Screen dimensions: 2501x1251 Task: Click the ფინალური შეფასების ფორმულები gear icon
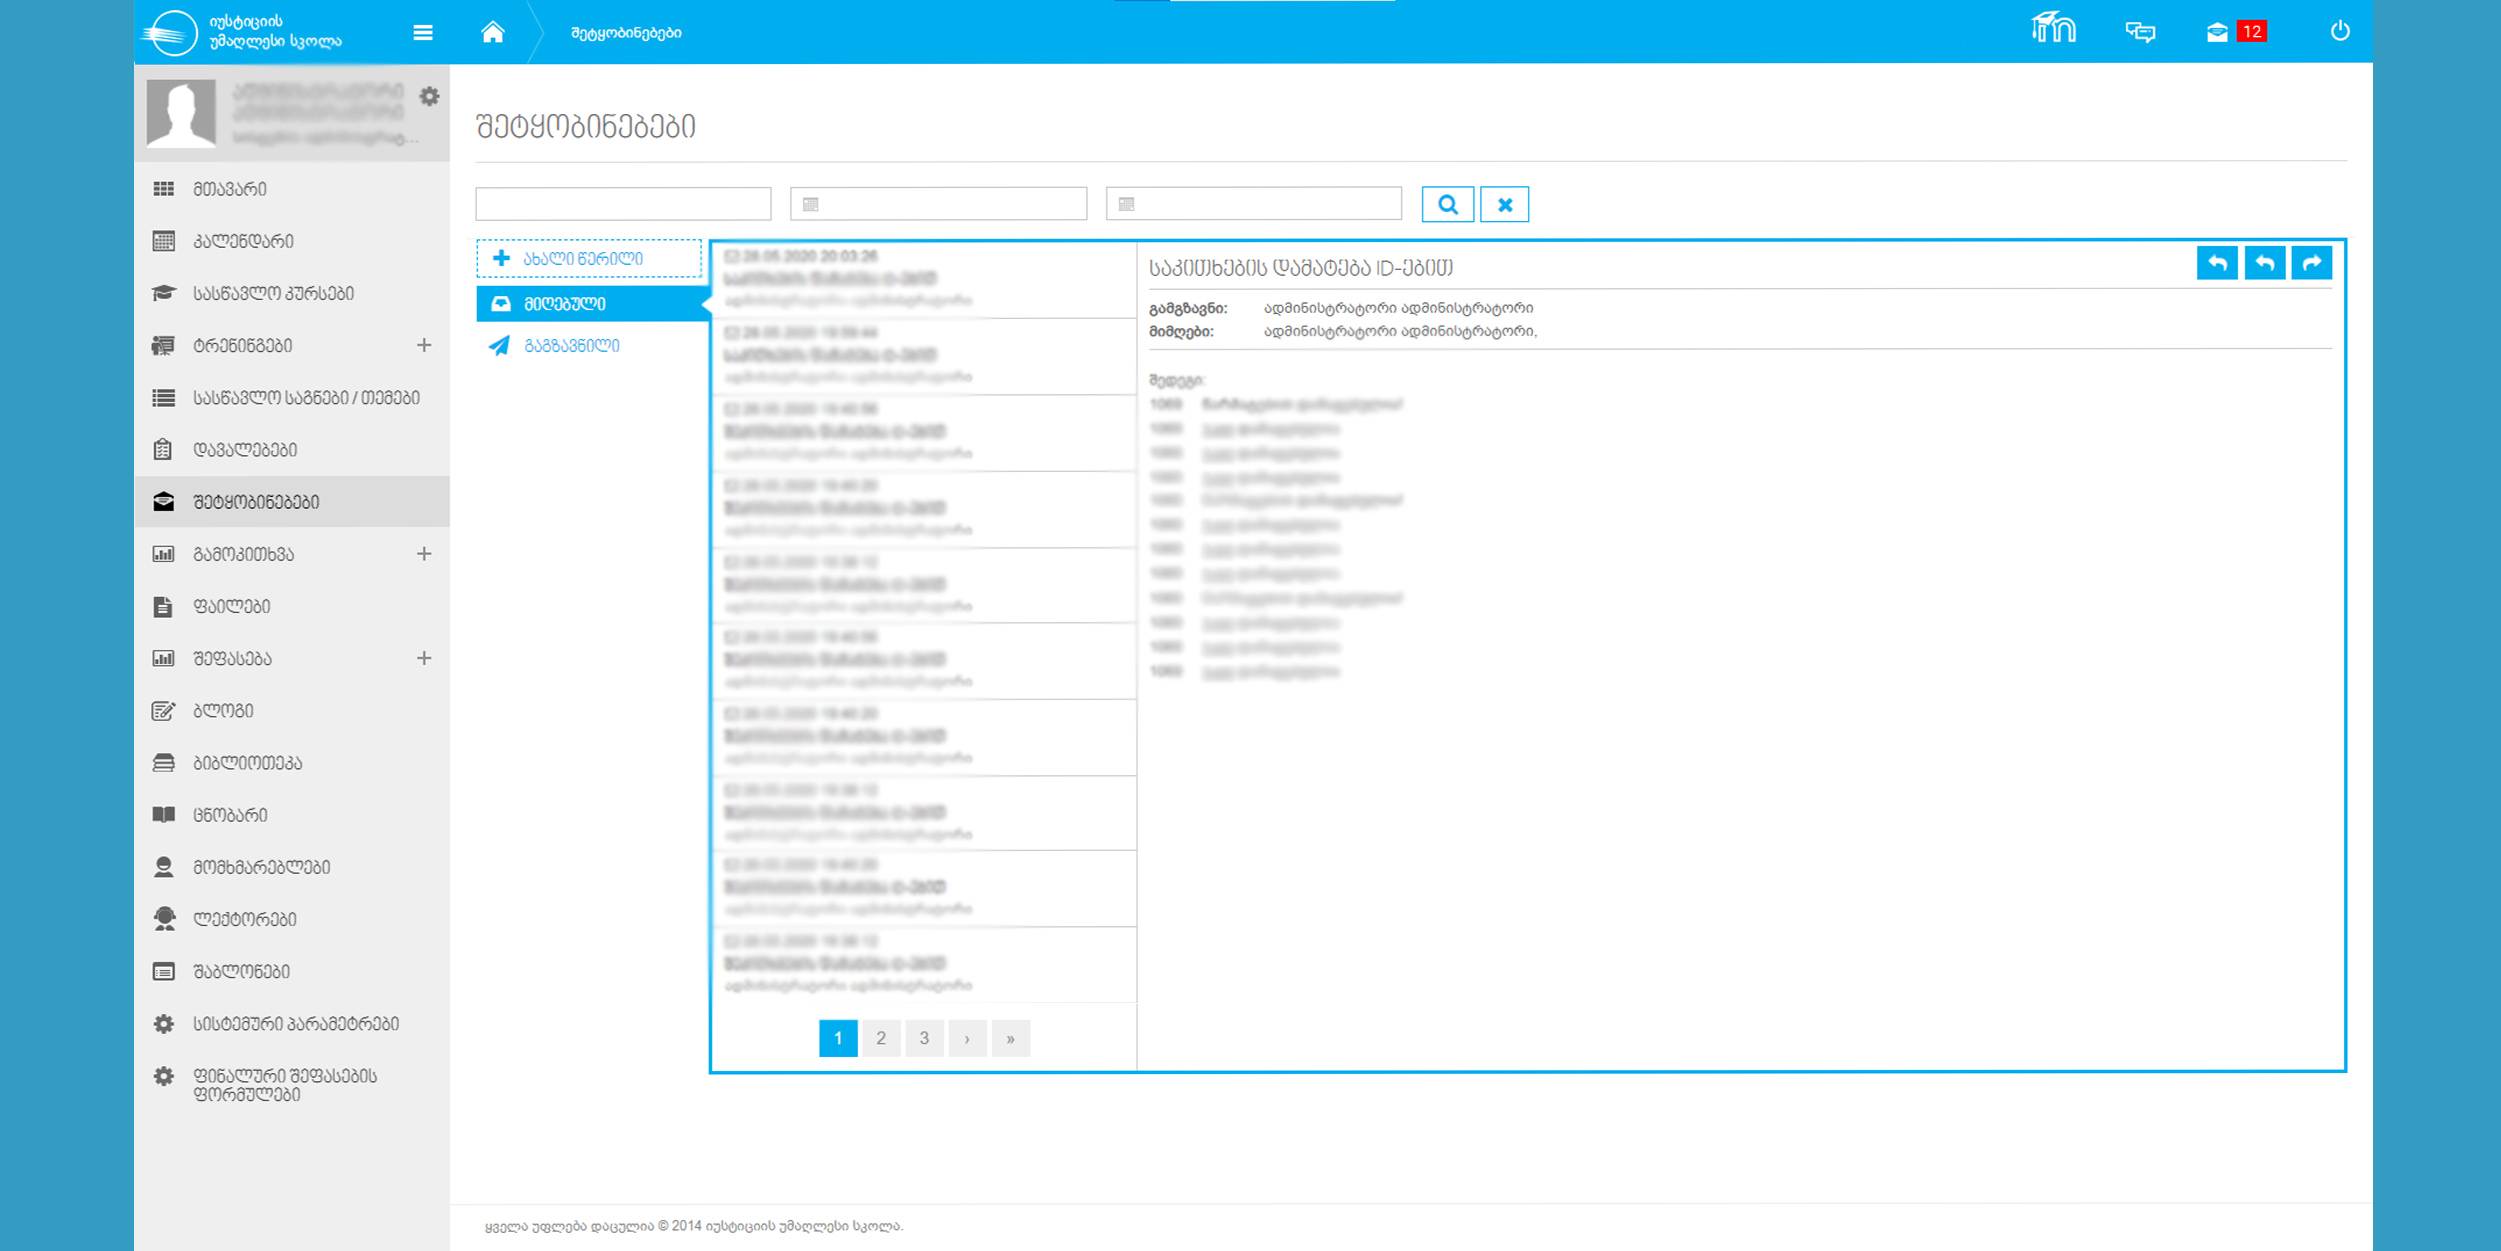[x=163, y=1076]
